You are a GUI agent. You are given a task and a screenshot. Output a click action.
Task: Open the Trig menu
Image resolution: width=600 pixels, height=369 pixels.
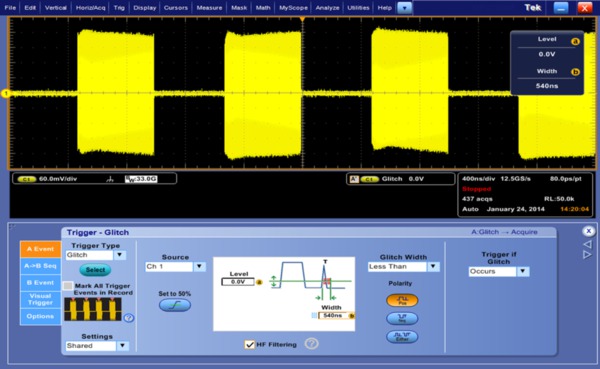(x=119, y=8)
